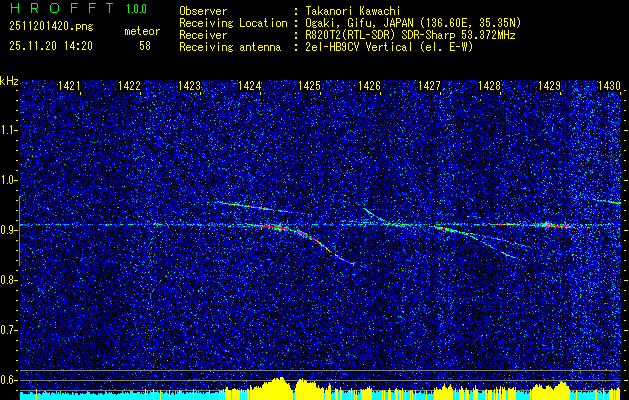Click the 1426 time axis label
The image size is (629, 400).
pos(369,86)
